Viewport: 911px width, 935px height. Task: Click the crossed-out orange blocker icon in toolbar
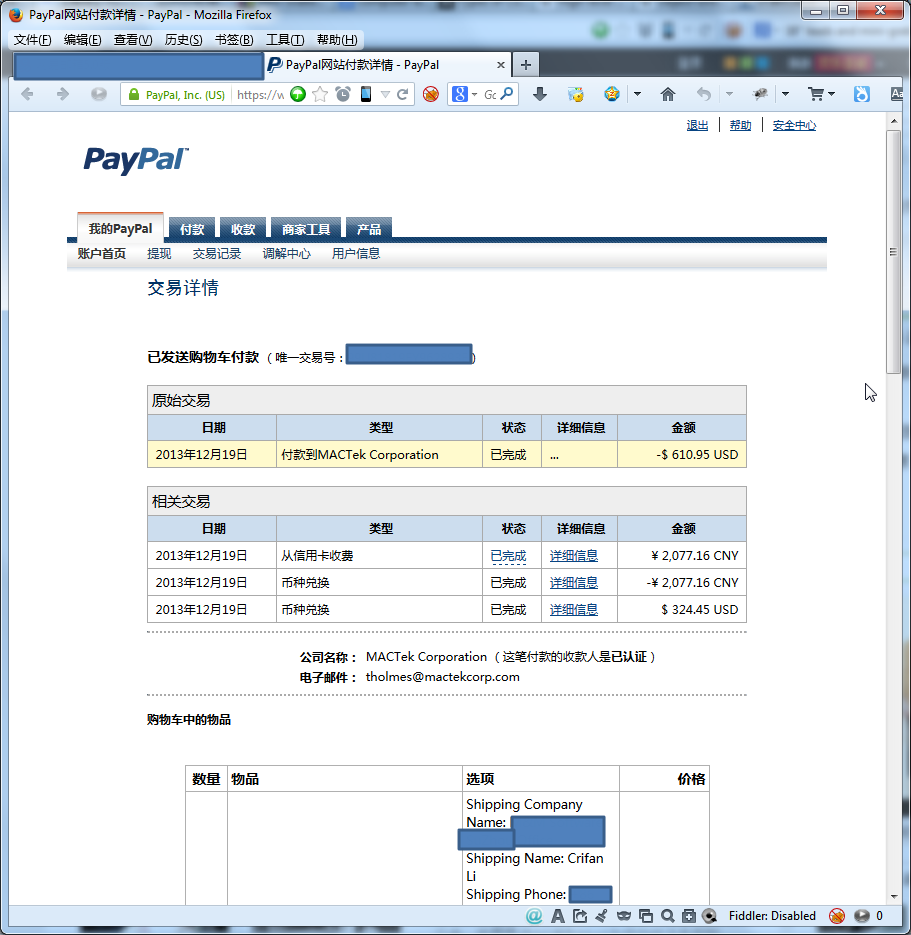430,94
